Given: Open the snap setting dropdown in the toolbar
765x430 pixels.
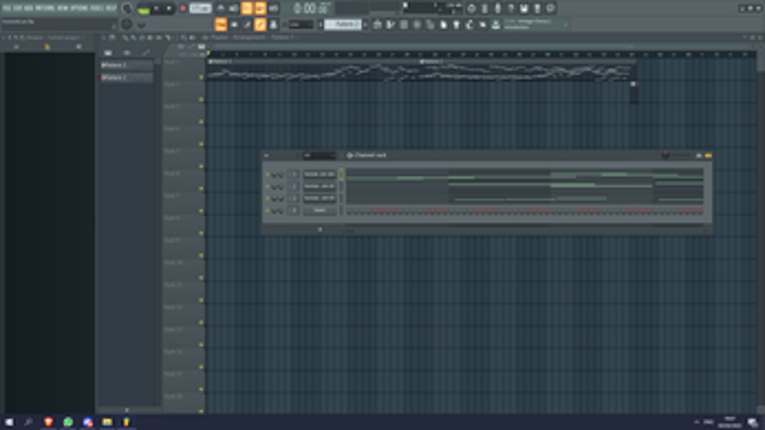Looking at the screenshot, I should (x=301, y=24).
